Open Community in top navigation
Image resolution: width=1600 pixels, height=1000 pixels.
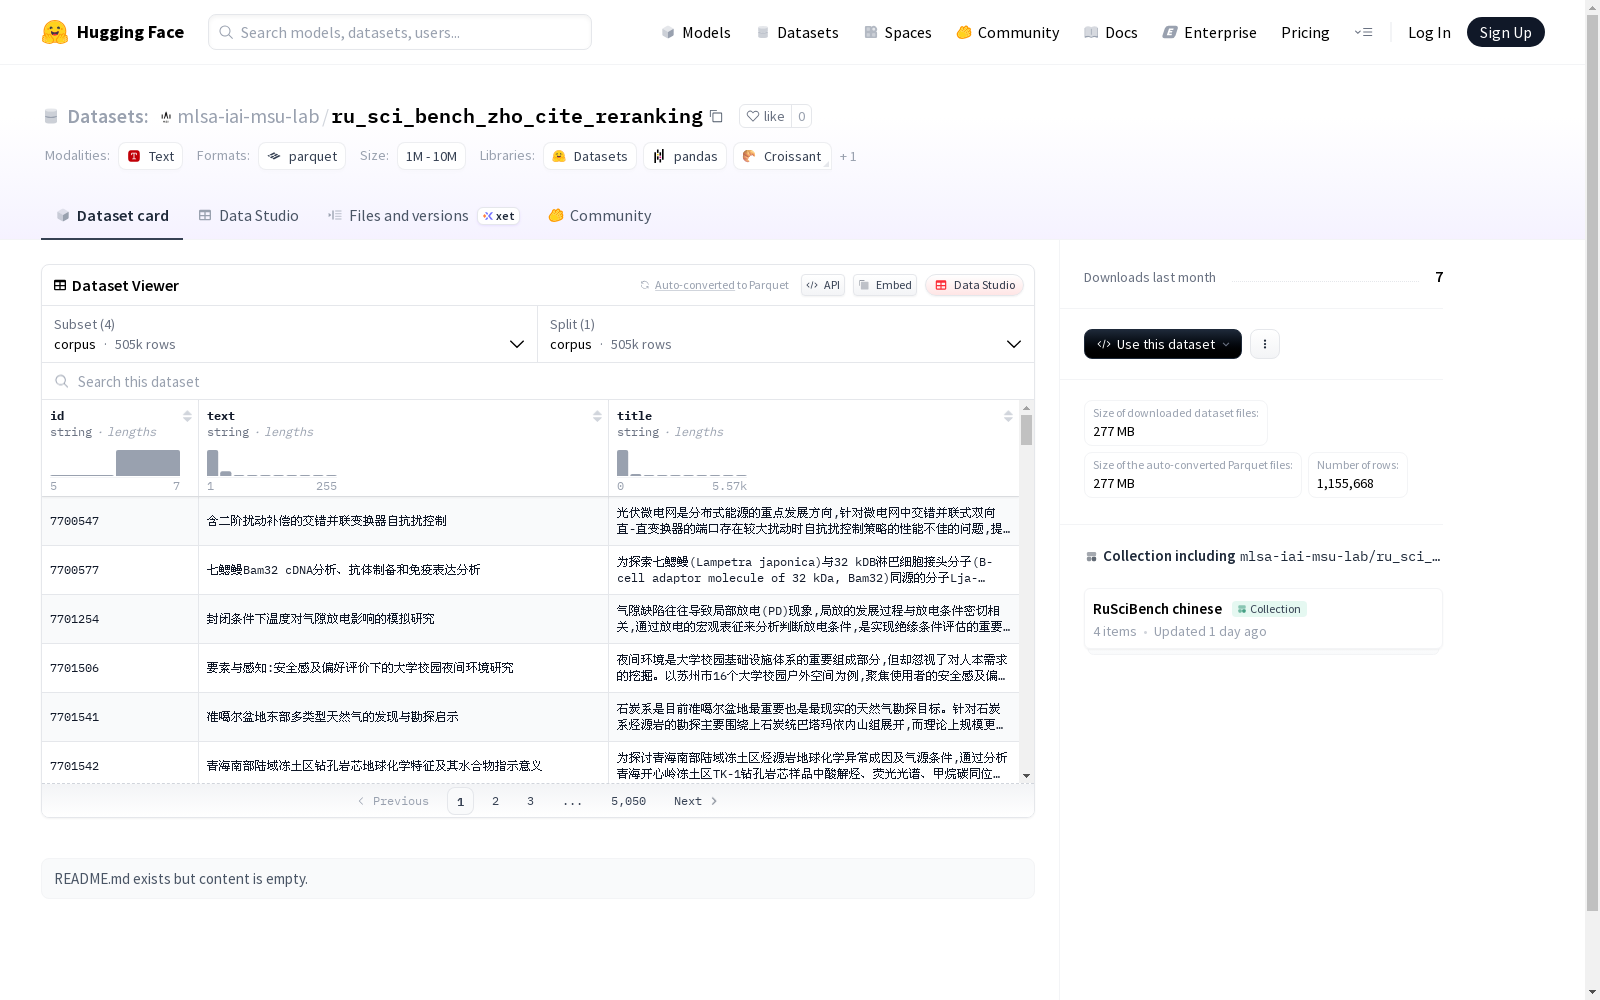pos(1008,32)
